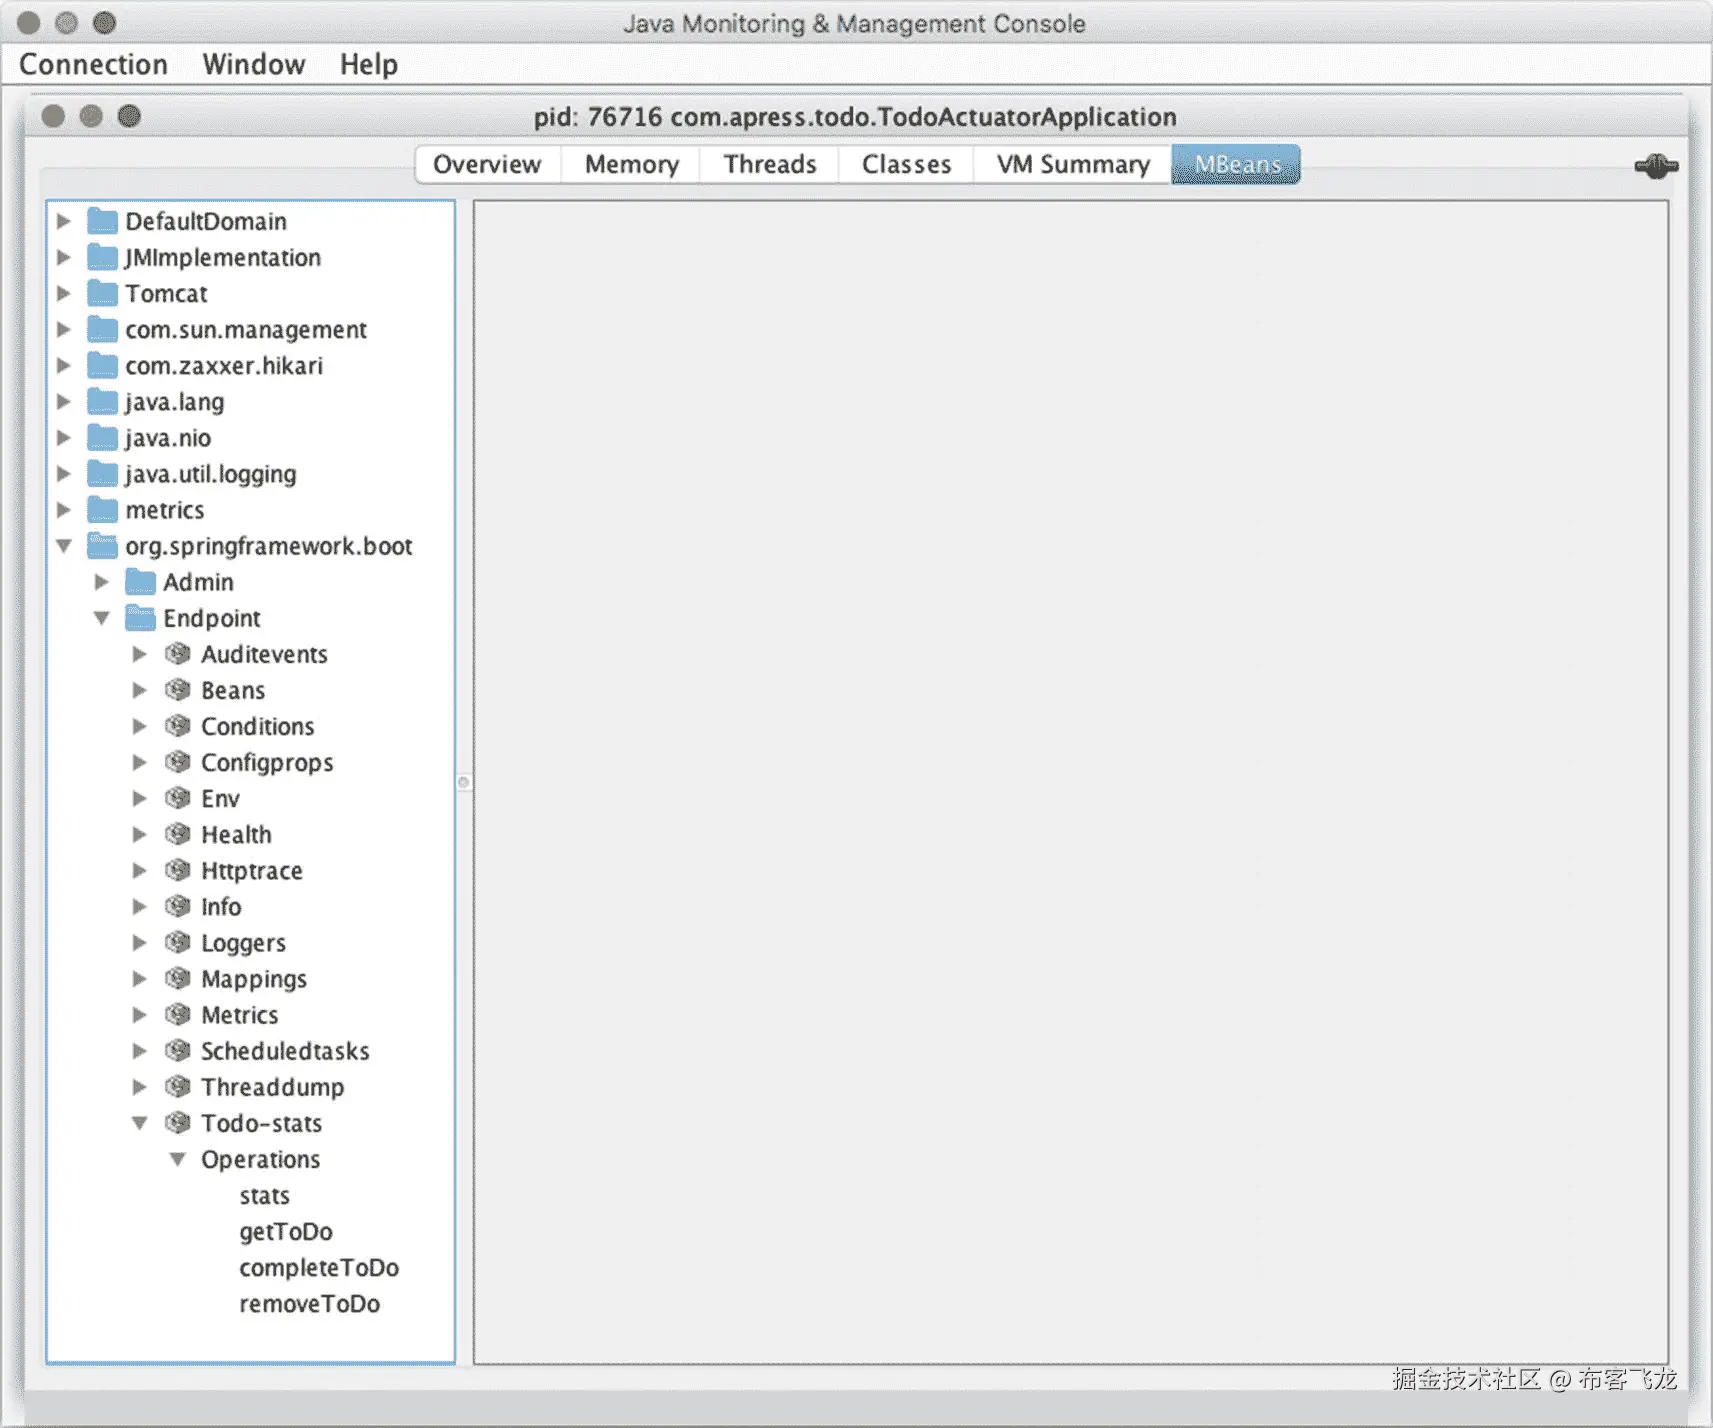This screenshot has height=1428, width=1713.
Task: Click the Admin folder icon
Action: click(140, 581)
